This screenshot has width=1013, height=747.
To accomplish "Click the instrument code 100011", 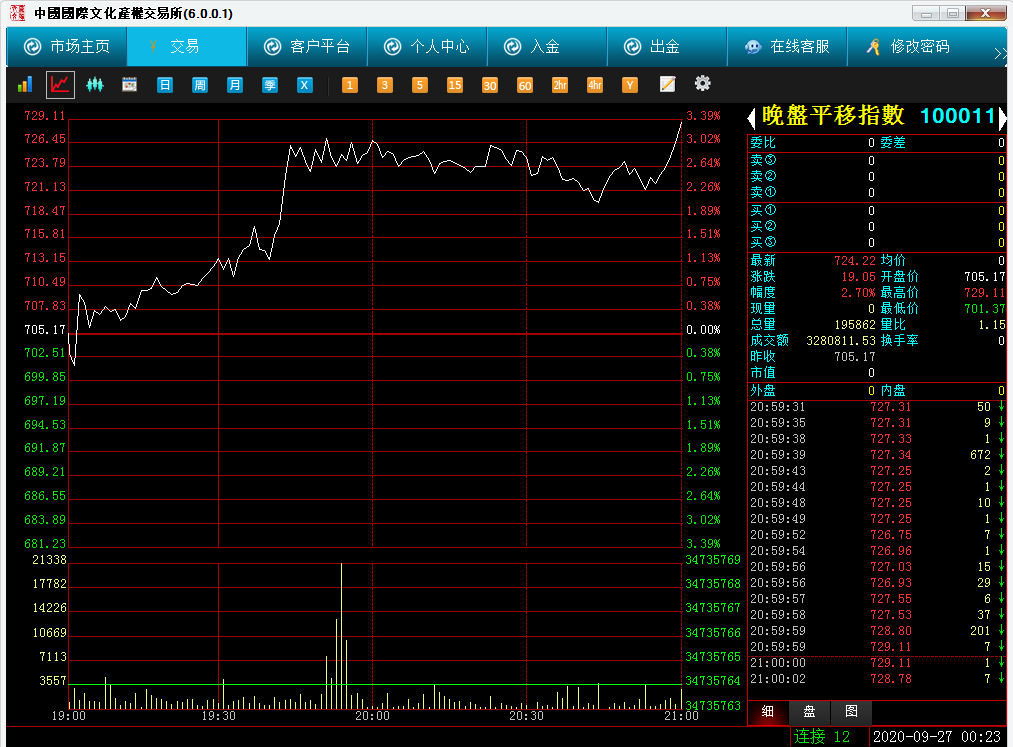I will pyautogui.click(x=957, y=116).
